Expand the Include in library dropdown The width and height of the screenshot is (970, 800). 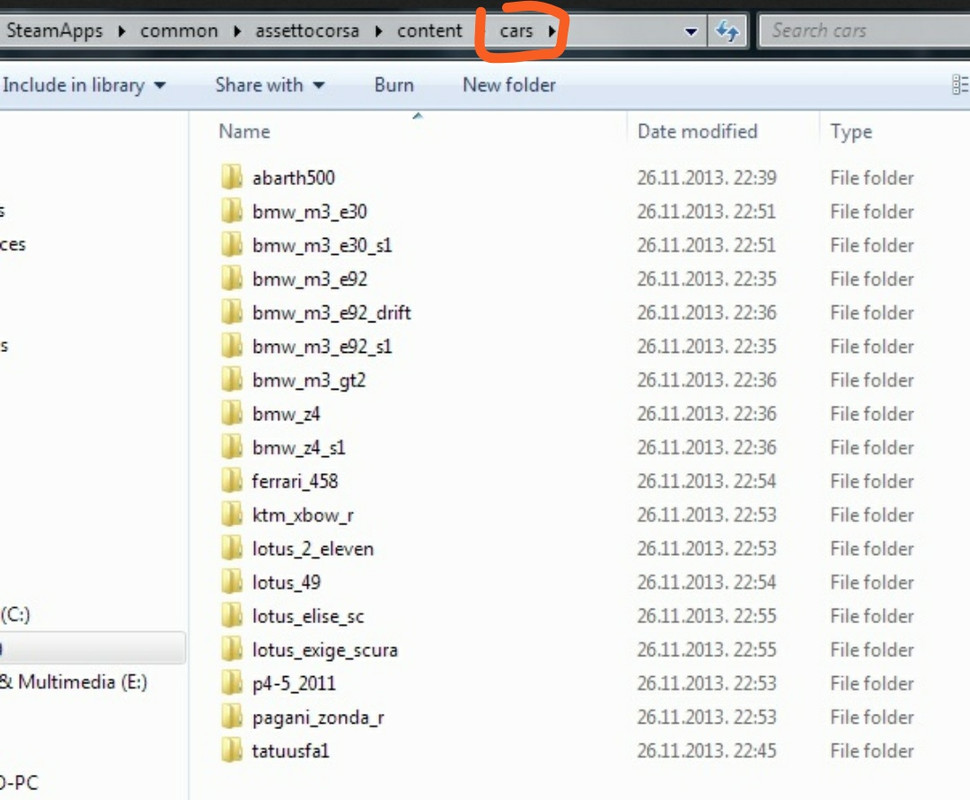(x=160, y=85)
